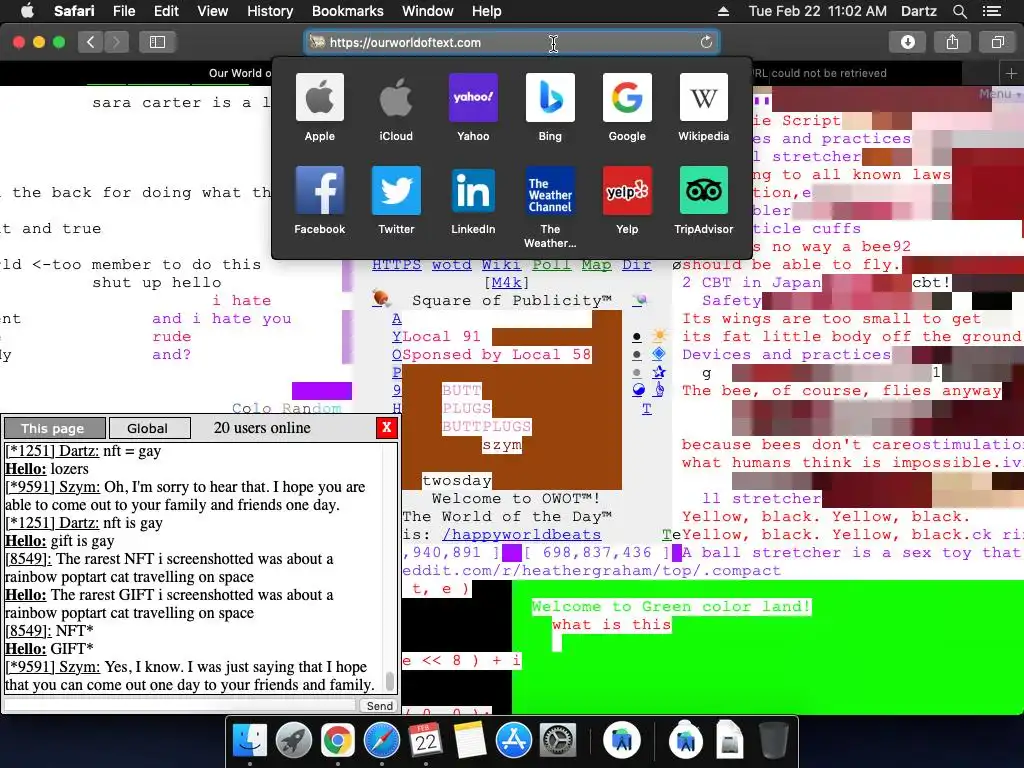
Task: Close the chat panel with red X
Action: (387, 428)
